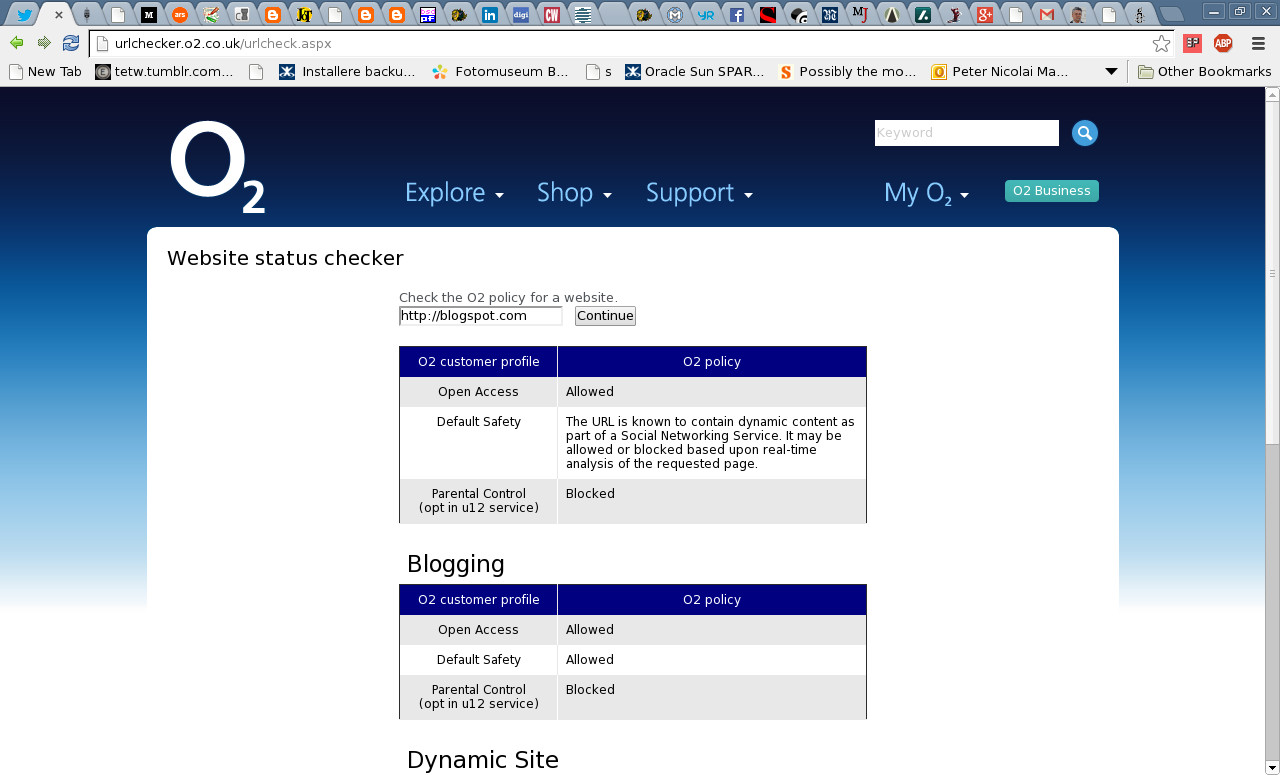Click the vertical scrollbar thumb
This screenshot has width=1280, height=775.
(x=1272, y=274)
